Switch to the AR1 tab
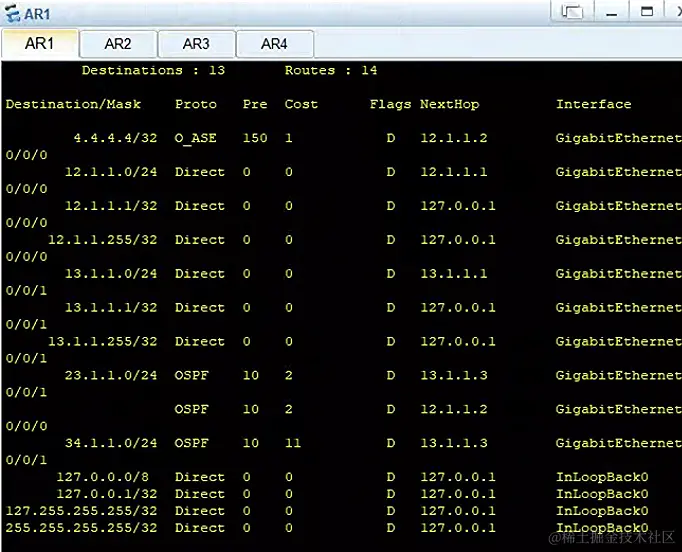This screenshot has width=682, height=552. (40, 43)
